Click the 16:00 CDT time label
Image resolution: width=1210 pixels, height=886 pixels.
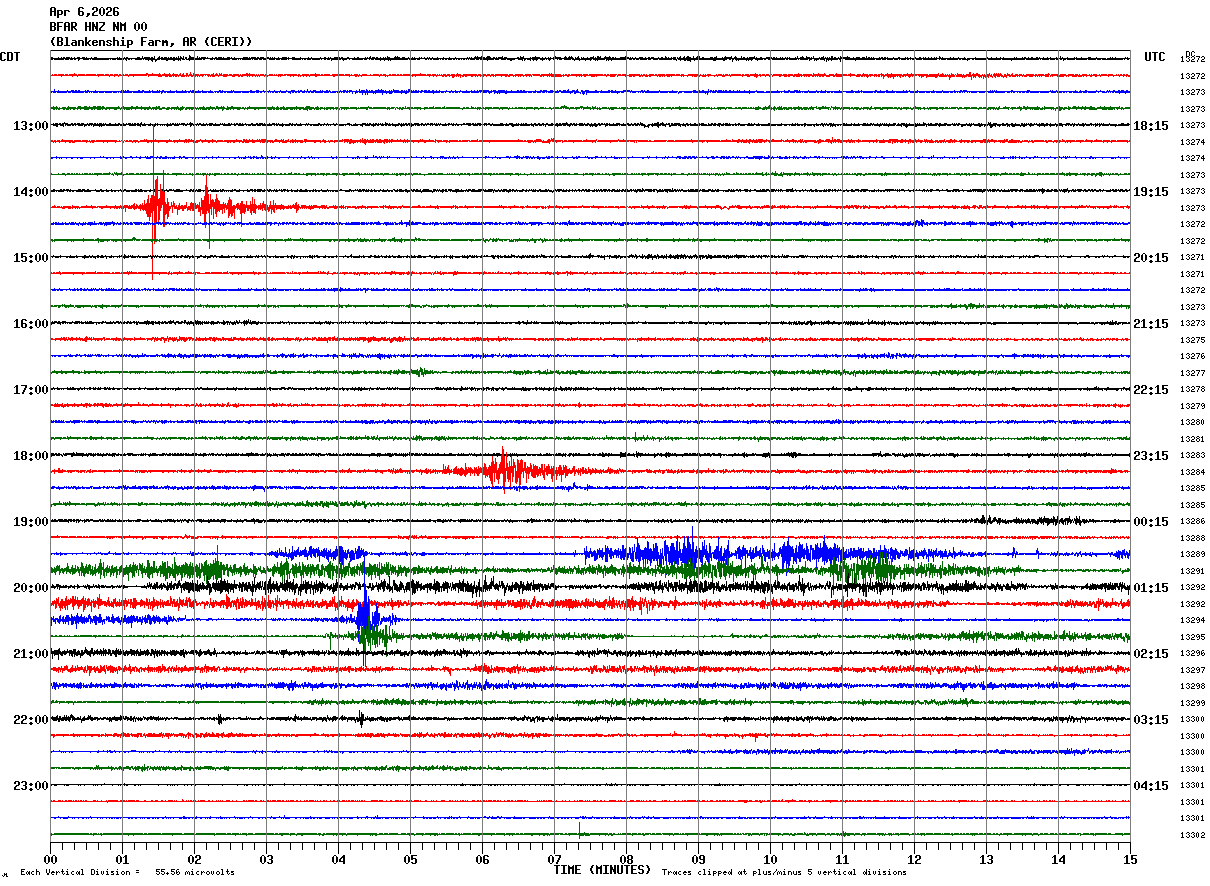click(x=31, y=324)
